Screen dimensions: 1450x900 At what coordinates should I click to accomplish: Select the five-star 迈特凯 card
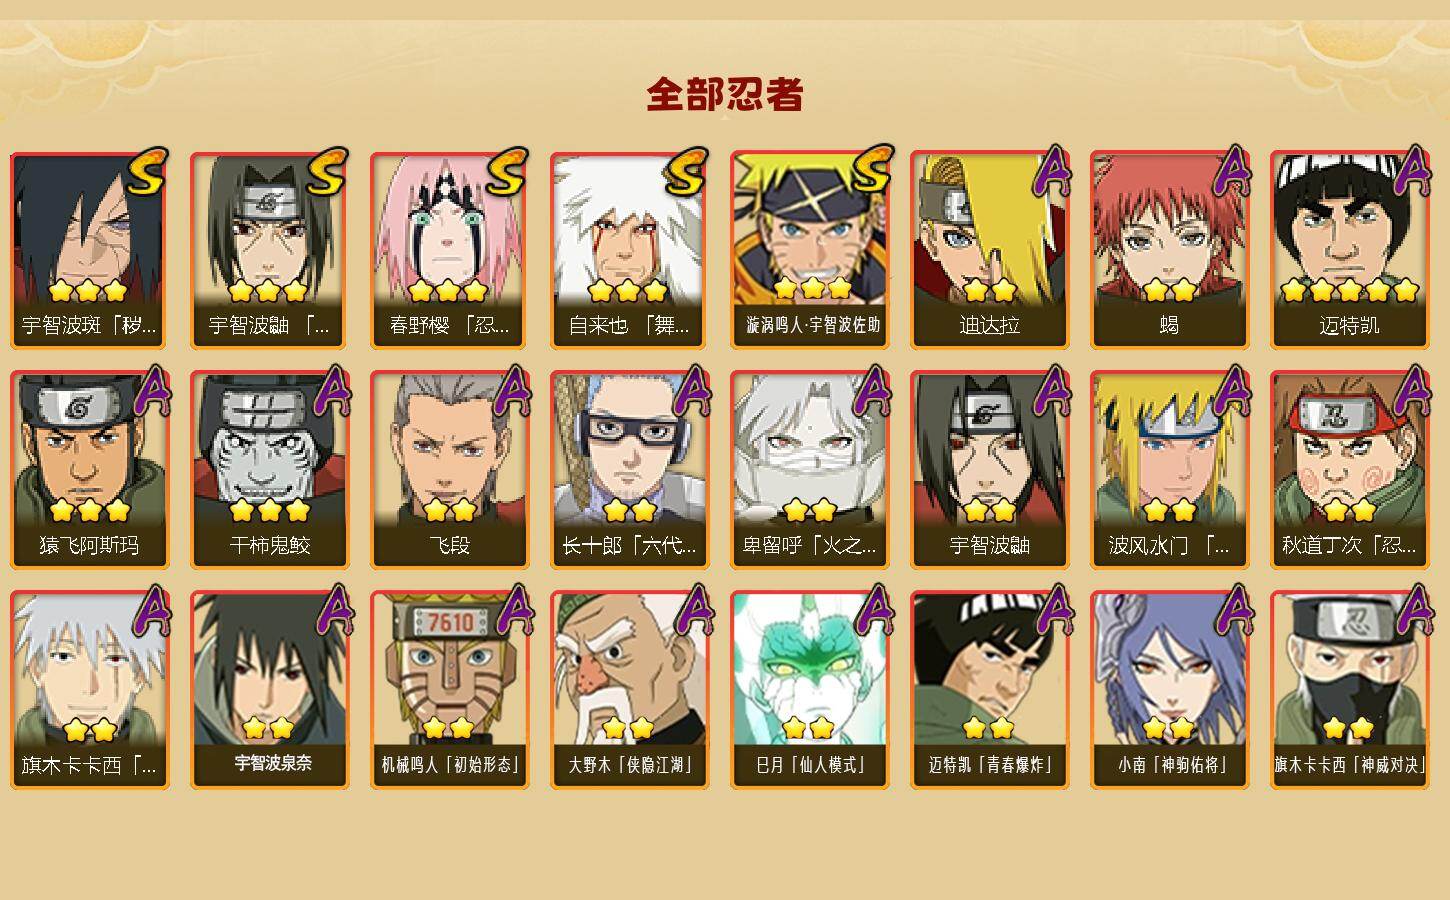click(x=1350, y=250)
